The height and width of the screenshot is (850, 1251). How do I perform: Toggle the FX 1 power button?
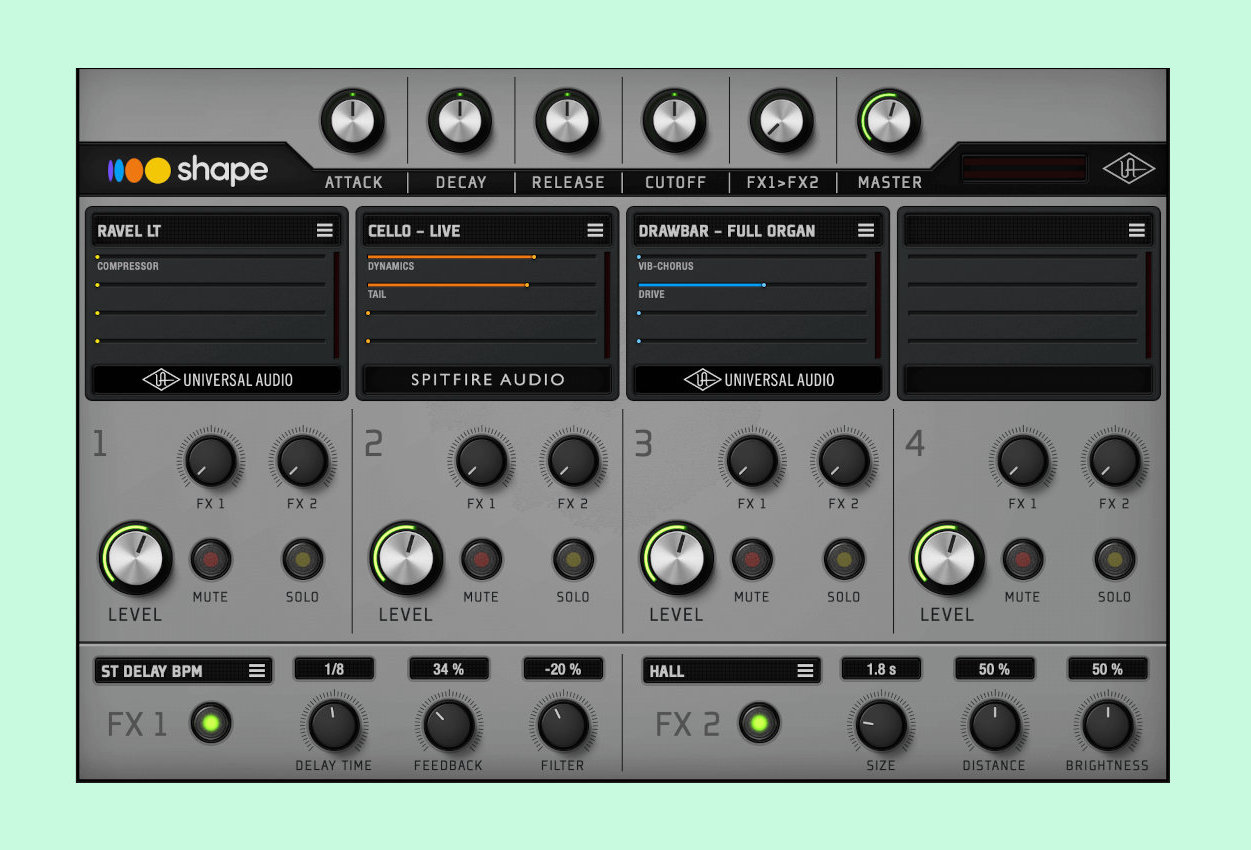(210, 724)
